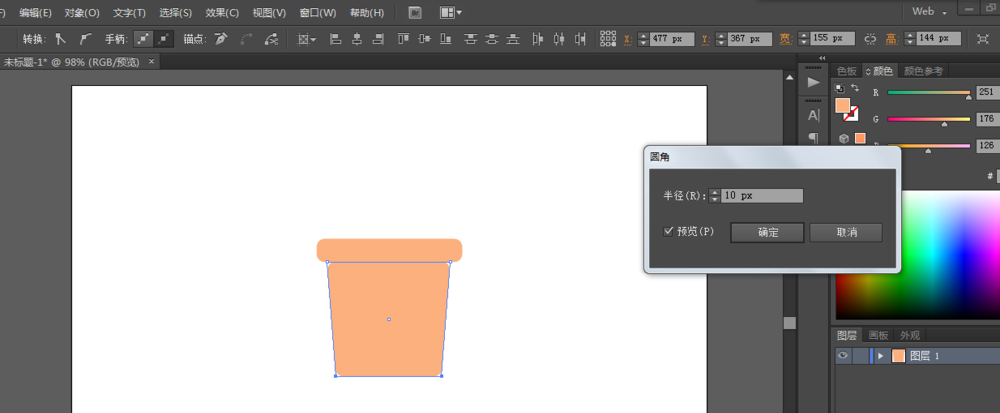The width and height of the screenshot is (1000, 413).
Task: Click the 高 height input field
Action: [938, 39]
